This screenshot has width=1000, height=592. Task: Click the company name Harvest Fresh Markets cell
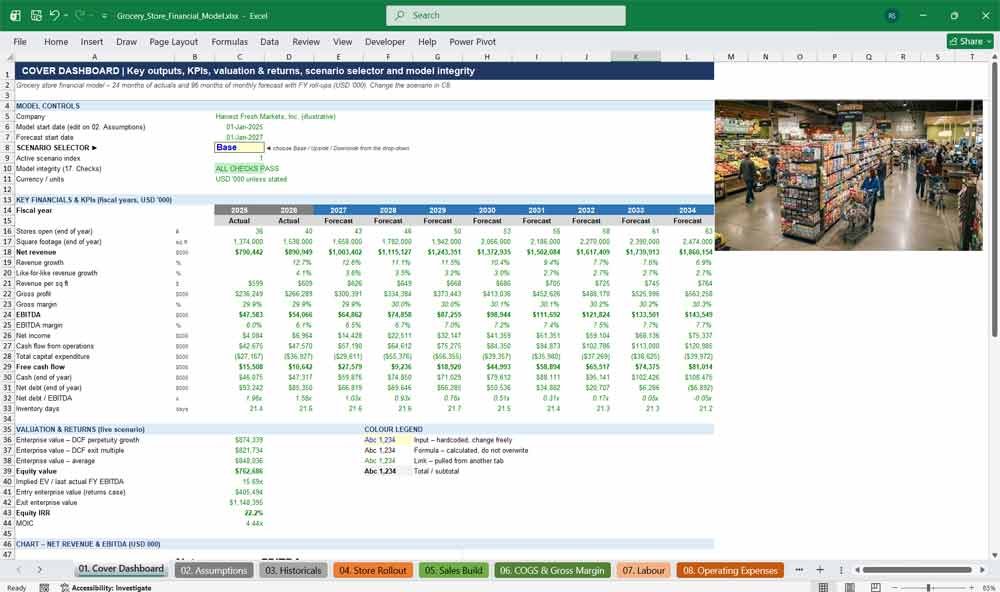(x=276, y=116)
